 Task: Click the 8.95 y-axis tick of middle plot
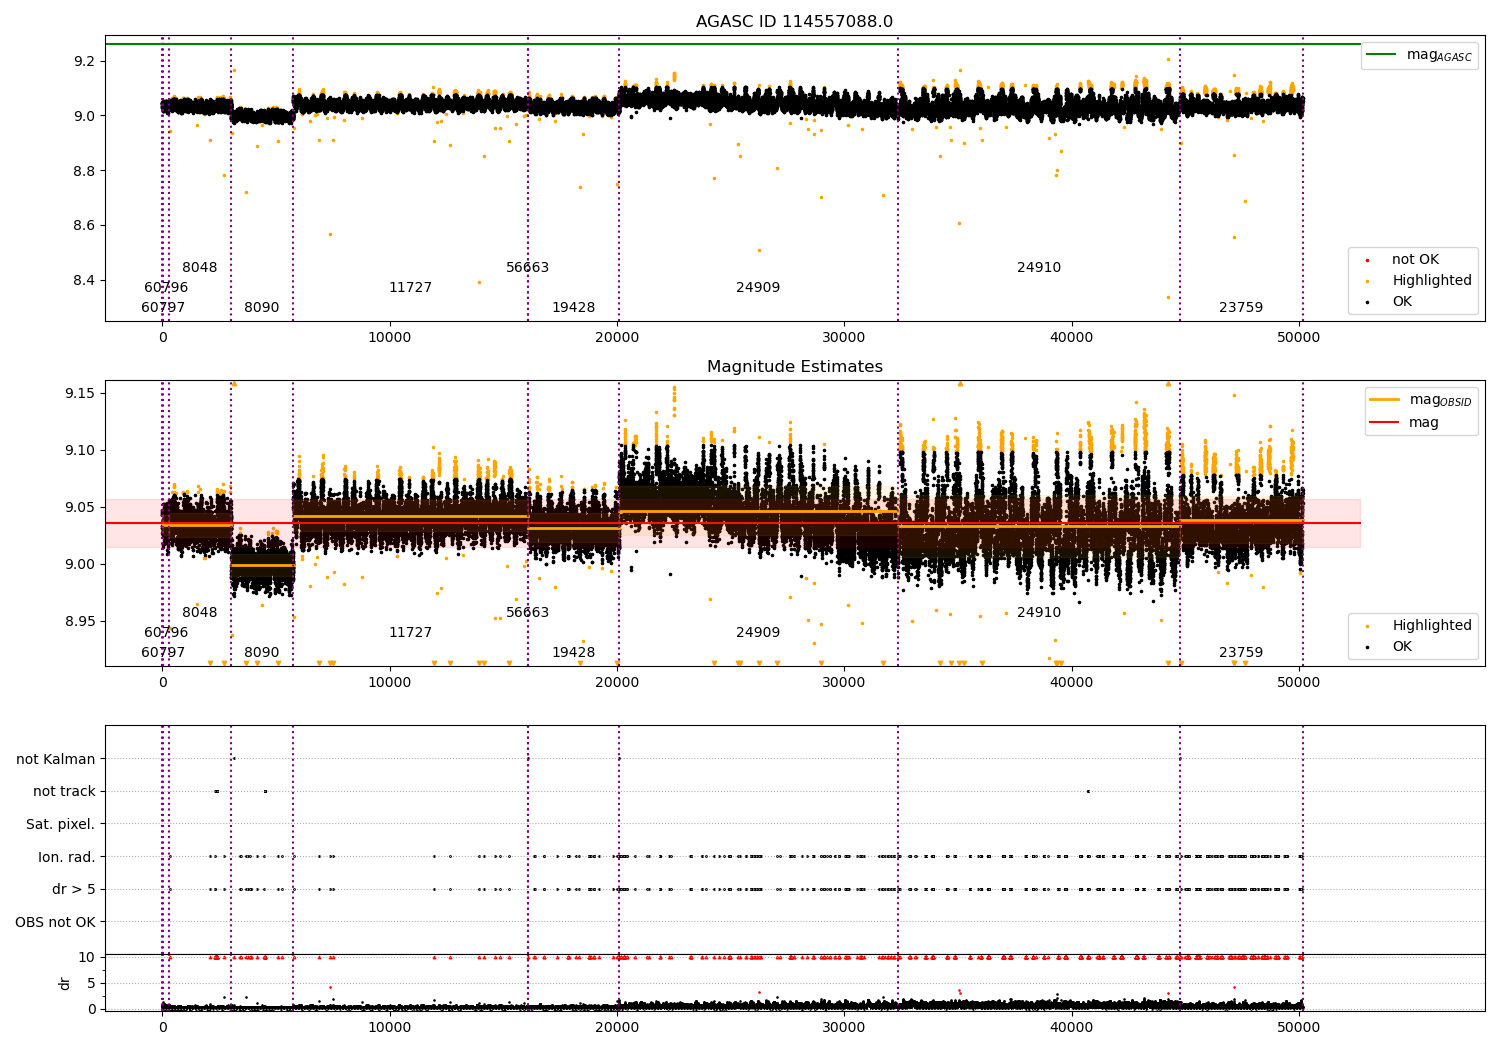click(80, 622)
